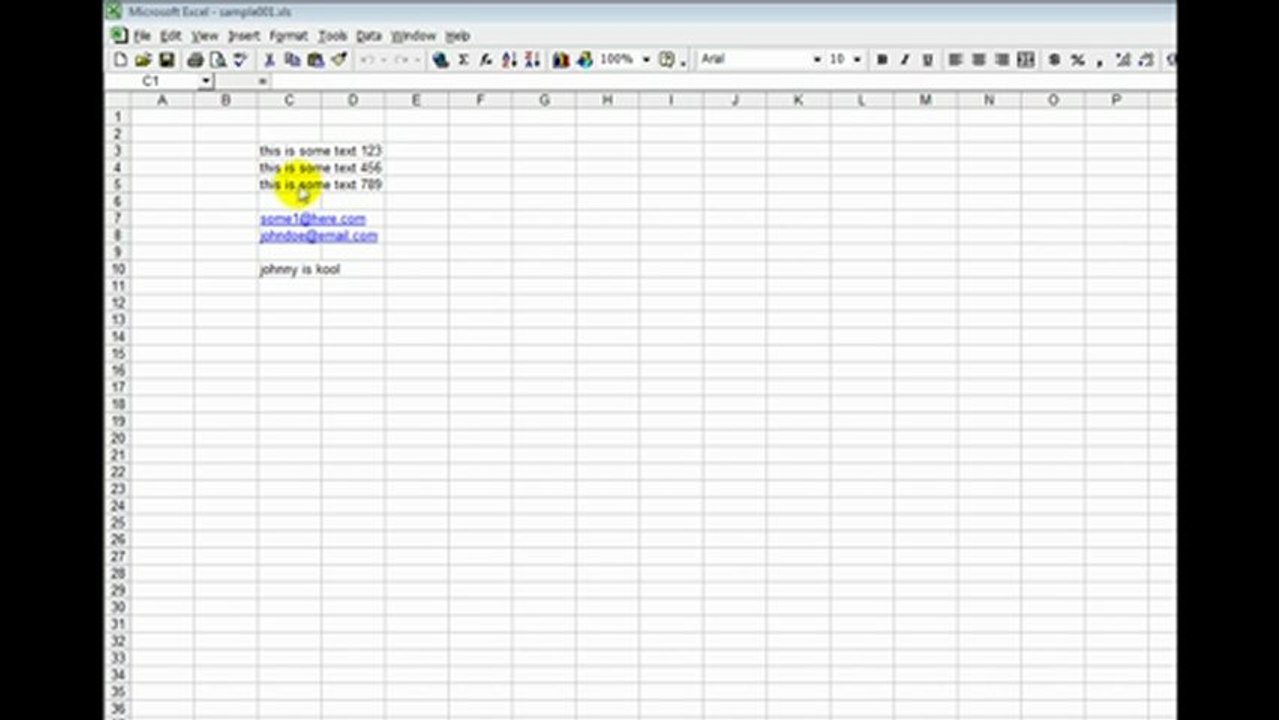Save the workbook using the floppy disk icon
Viewport: 1279px width, 720px height.
pyautogui.click(x=166, y=60)
